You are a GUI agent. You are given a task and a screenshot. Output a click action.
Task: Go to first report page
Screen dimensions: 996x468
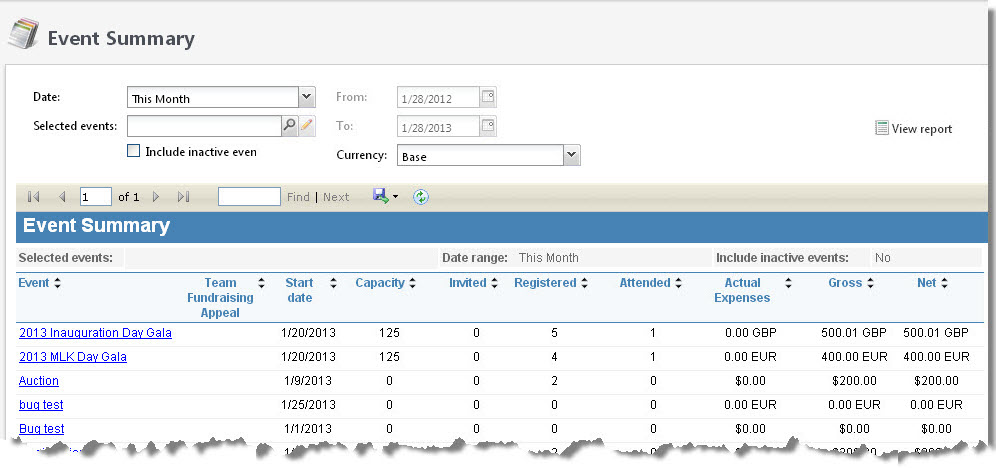pos(34,197)
